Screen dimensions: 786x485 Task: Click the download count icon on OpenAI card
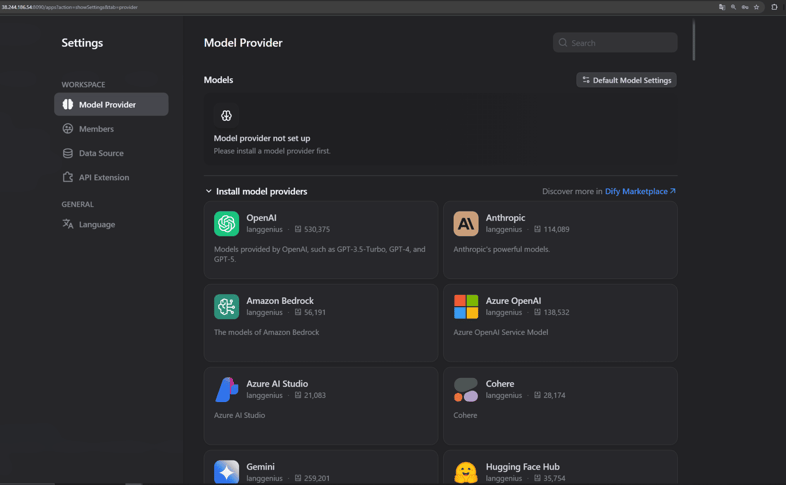(x=298, y=229)
